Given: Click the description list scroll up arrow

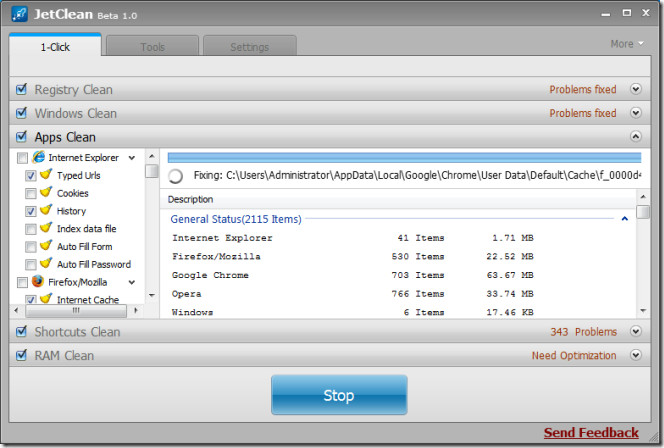Looking at the screenshot, I should tap(643, 196).
